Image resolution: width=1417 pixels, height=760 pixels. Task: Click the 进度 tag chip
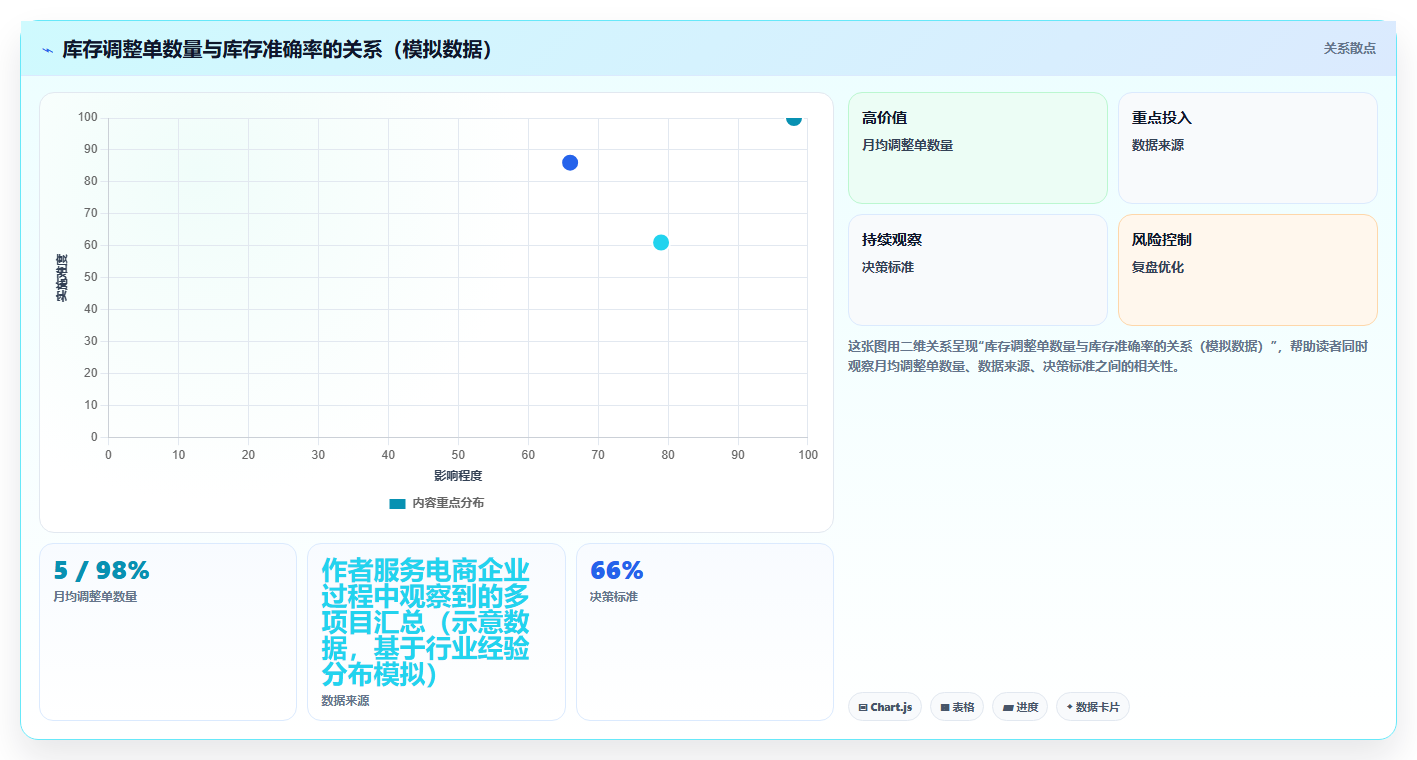click(1020, 707)
